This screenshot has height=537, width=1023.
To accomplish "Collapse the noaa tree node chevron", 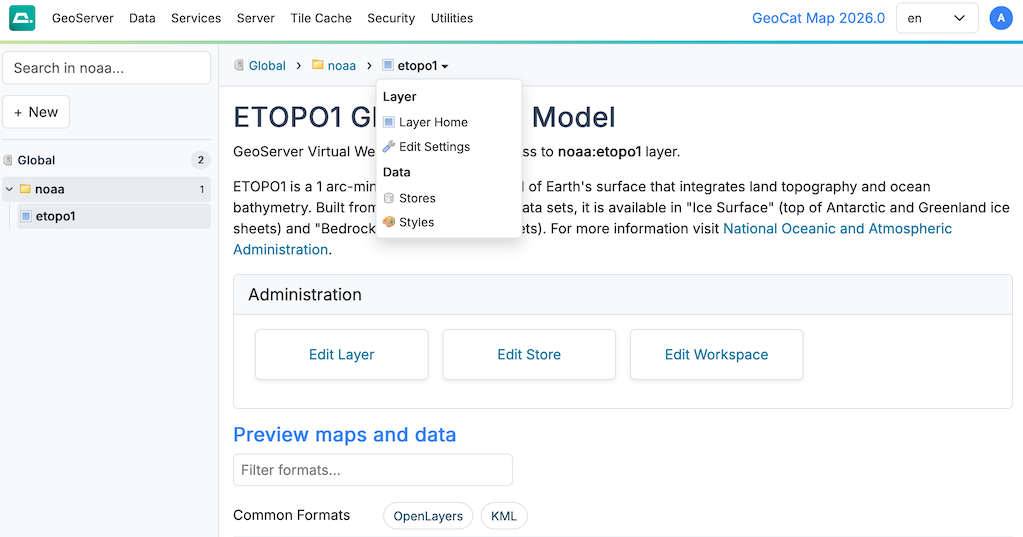I will tap(9, 189).
